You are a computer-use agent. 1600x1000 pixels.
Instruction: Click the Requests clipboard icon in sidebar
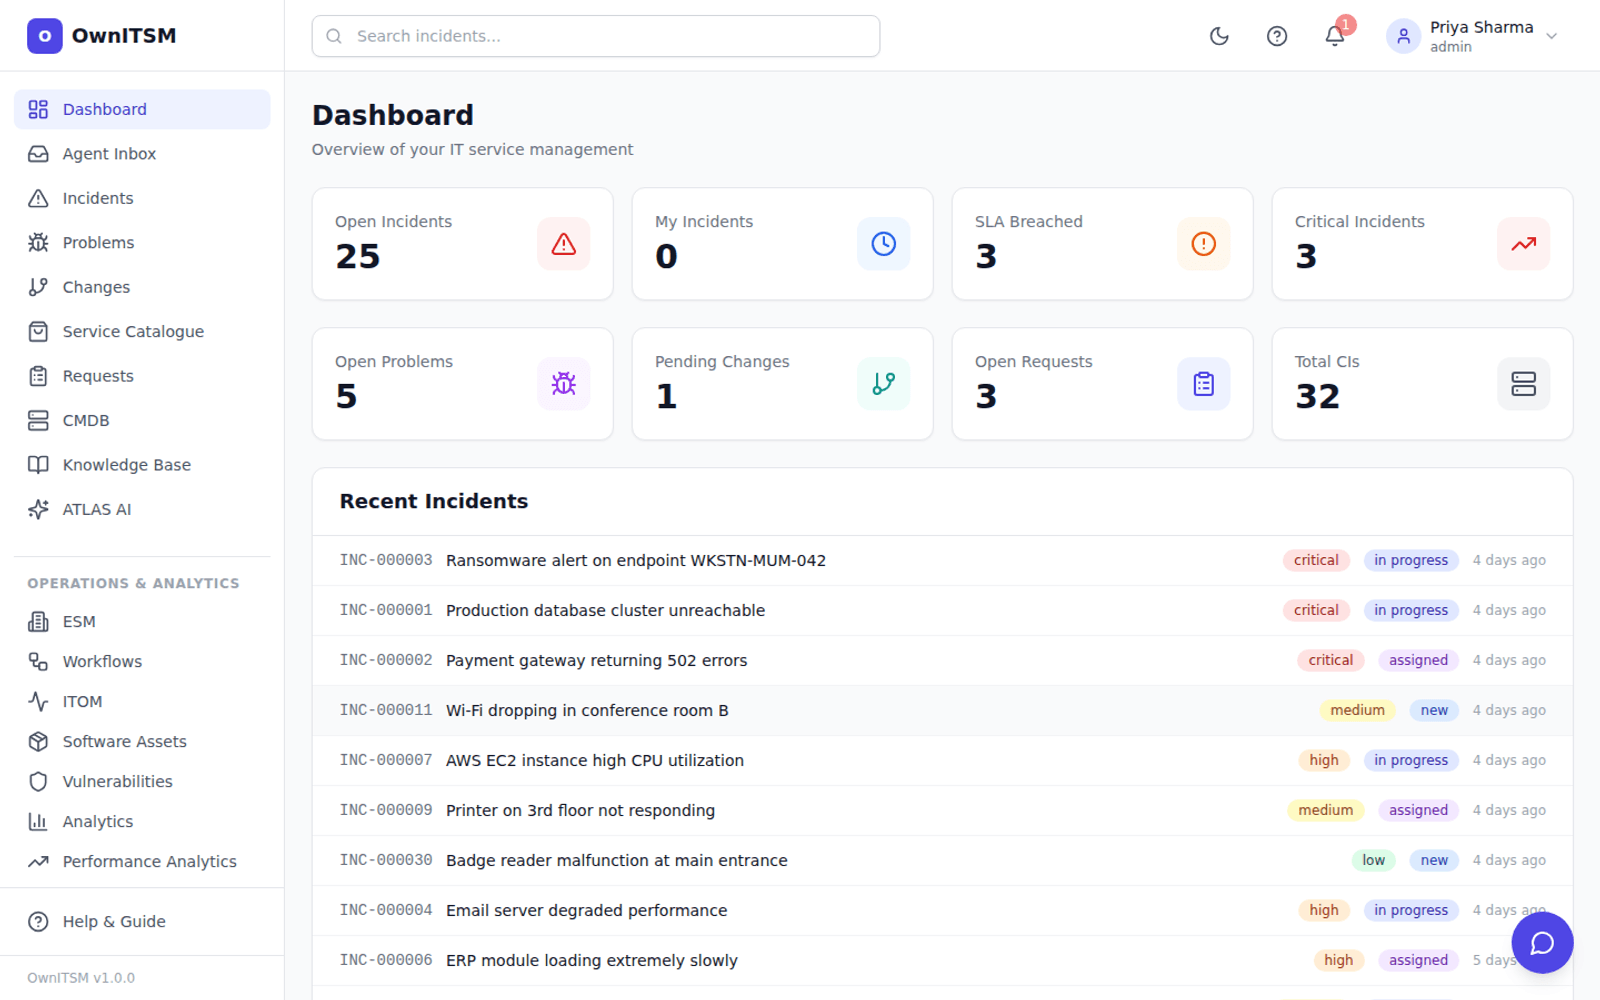(x=38, y=376)
